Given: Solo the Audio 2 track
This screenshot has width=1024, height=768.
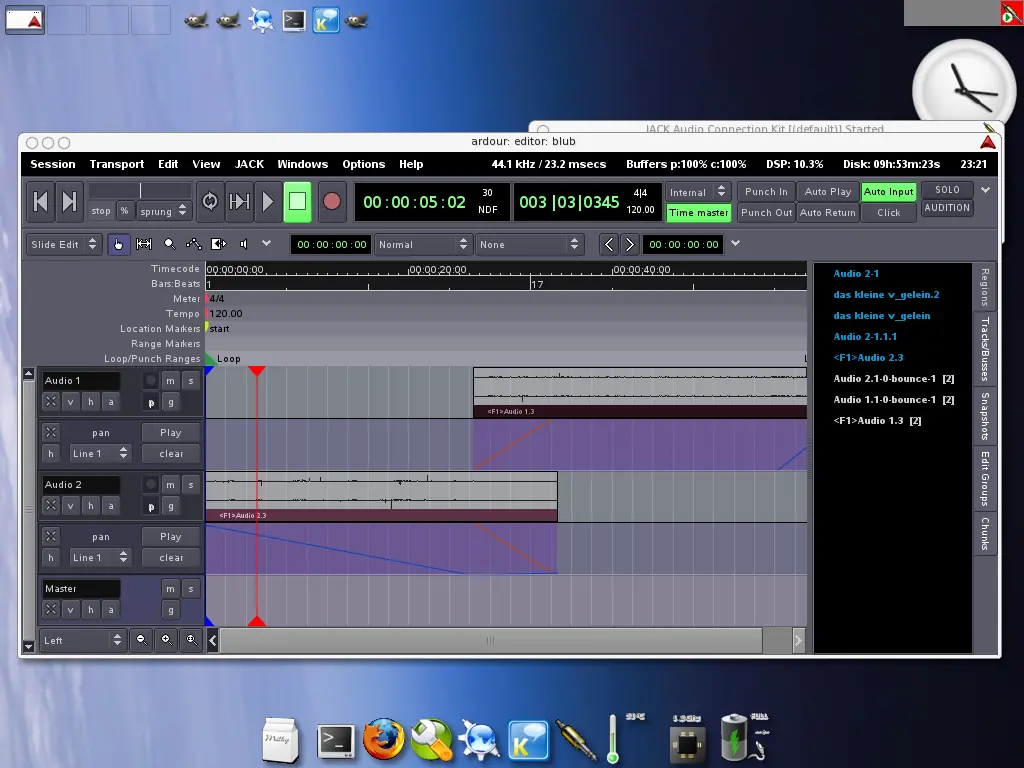Looking at the screenshot, I should pos(191,485).
